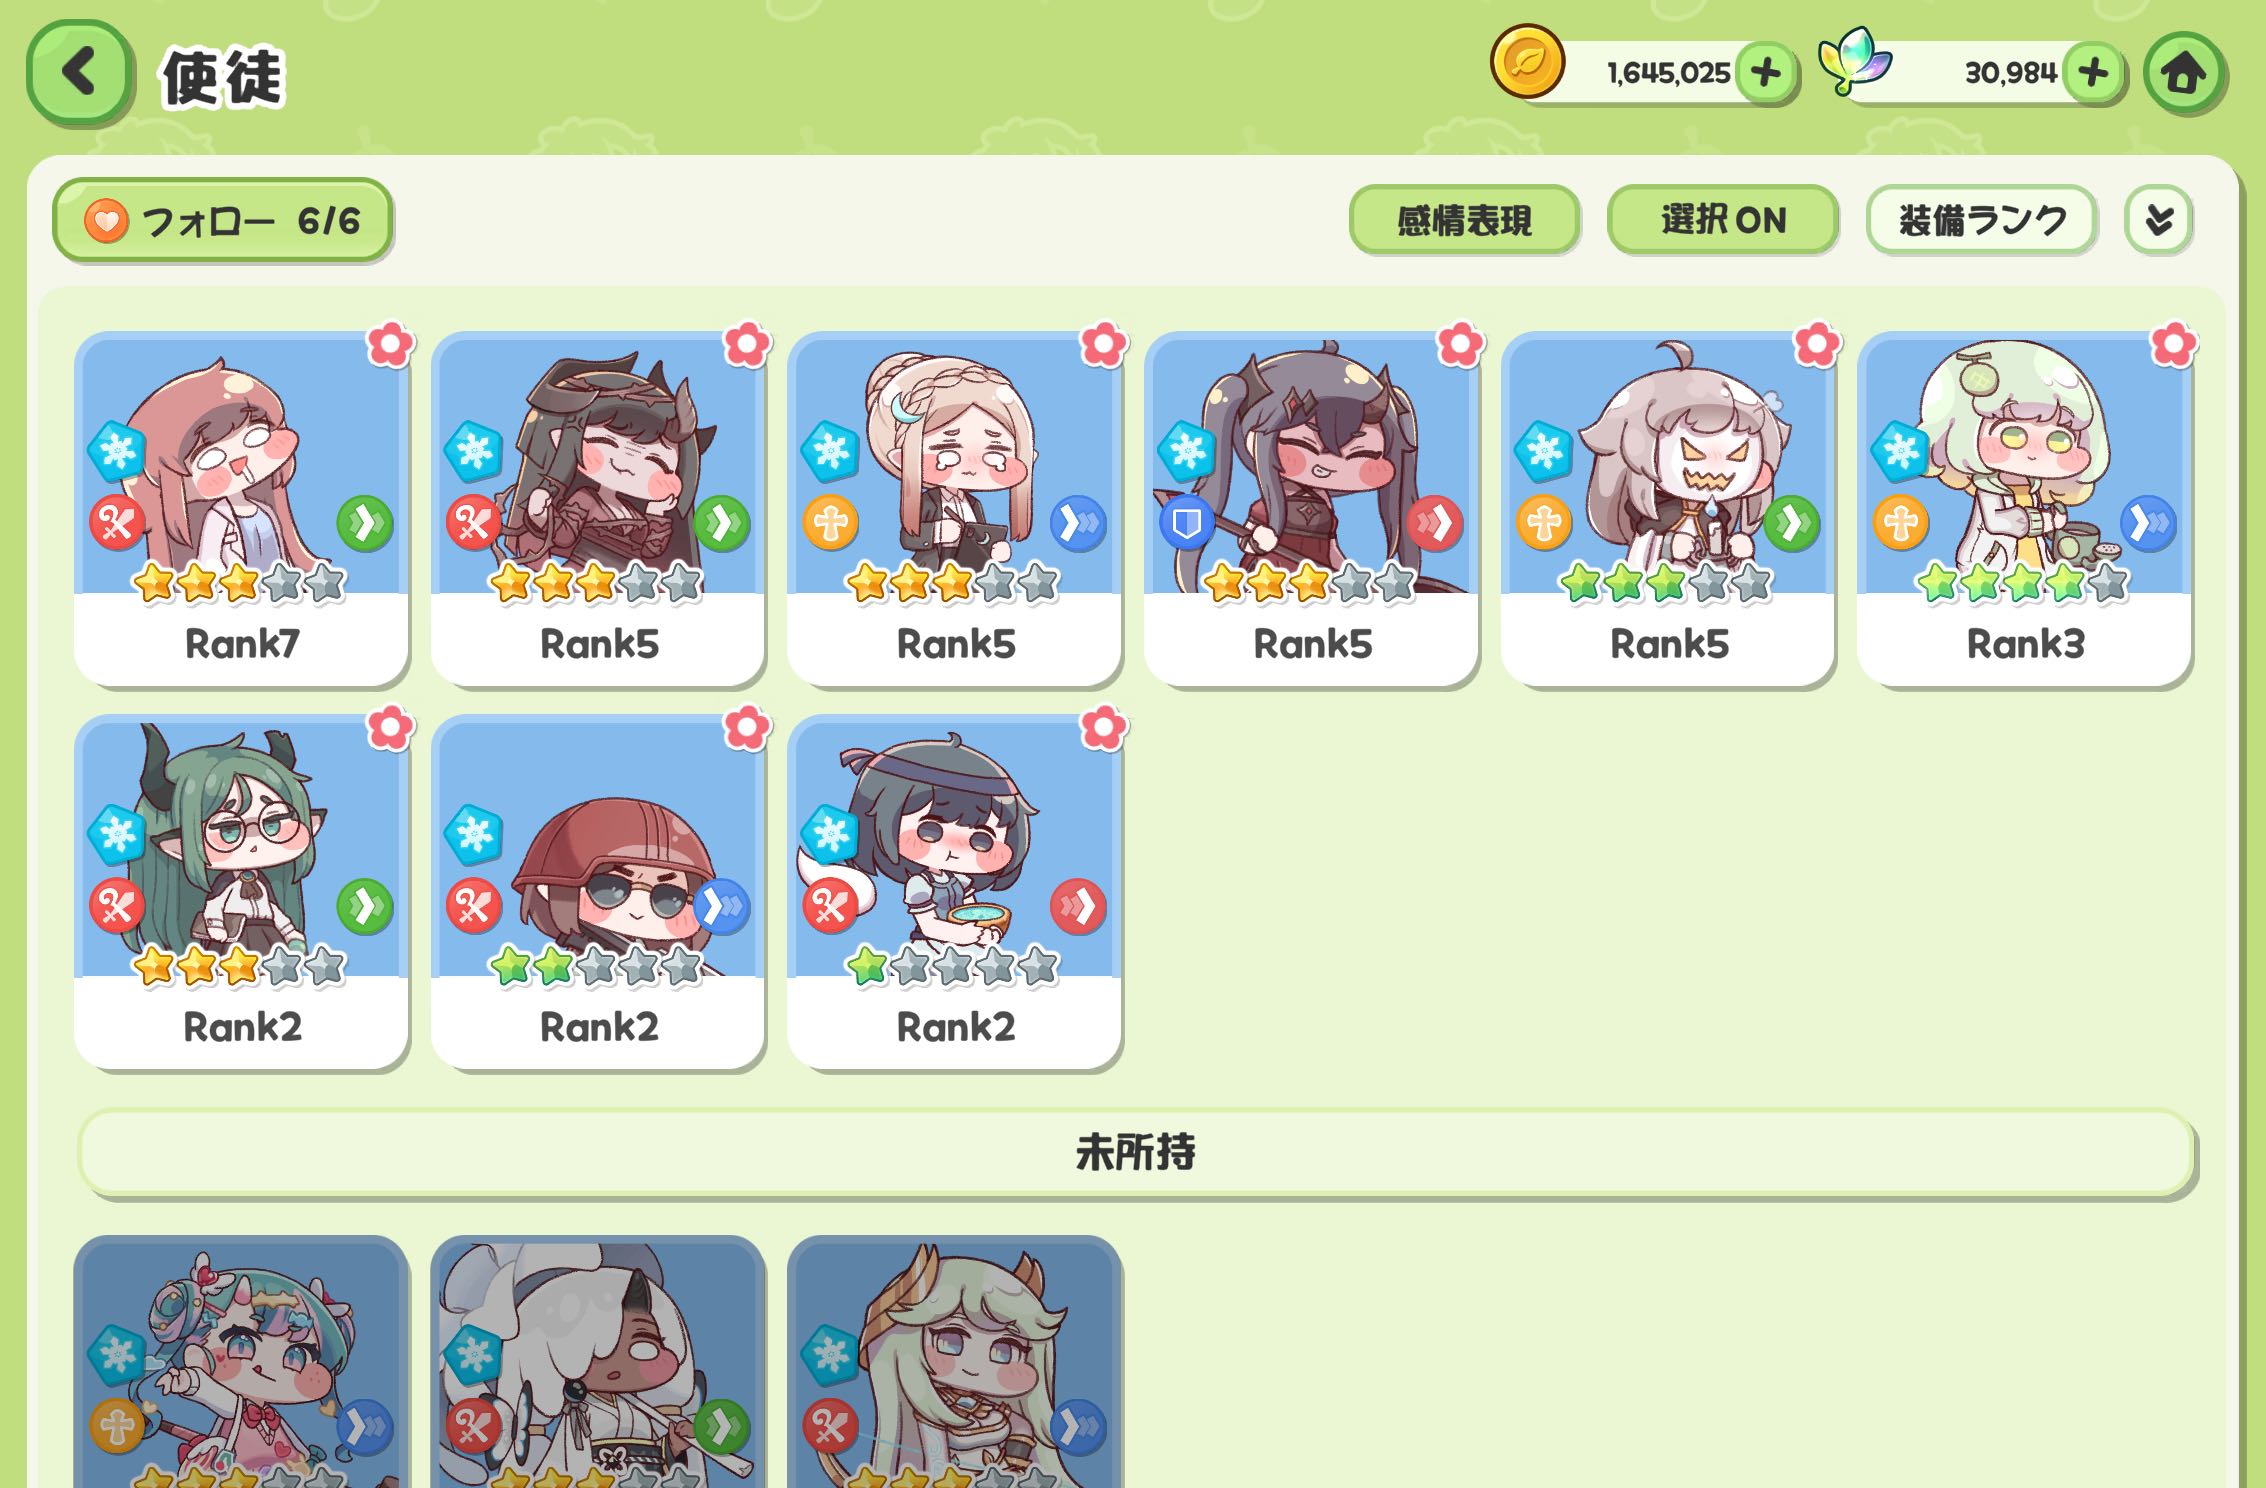This screenshot has width=2266, height=1488.
Task: Open the sunglasses helmet Rank2 character
Action: (598, 891)
